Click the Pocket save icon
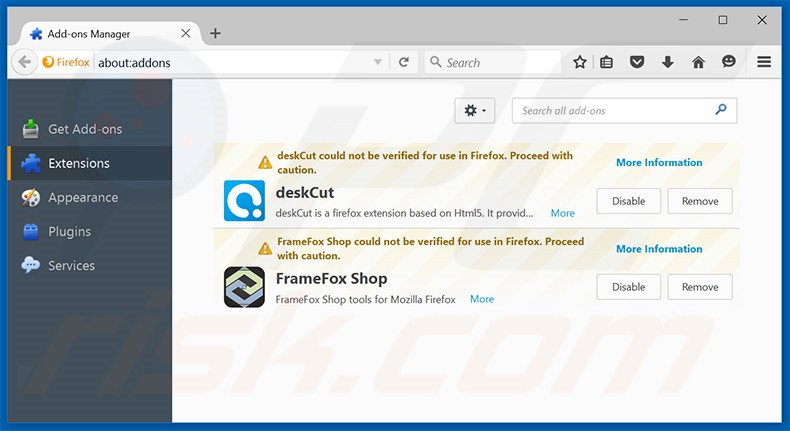This screenshot has height=431, width=790. [x=637, y=63]
